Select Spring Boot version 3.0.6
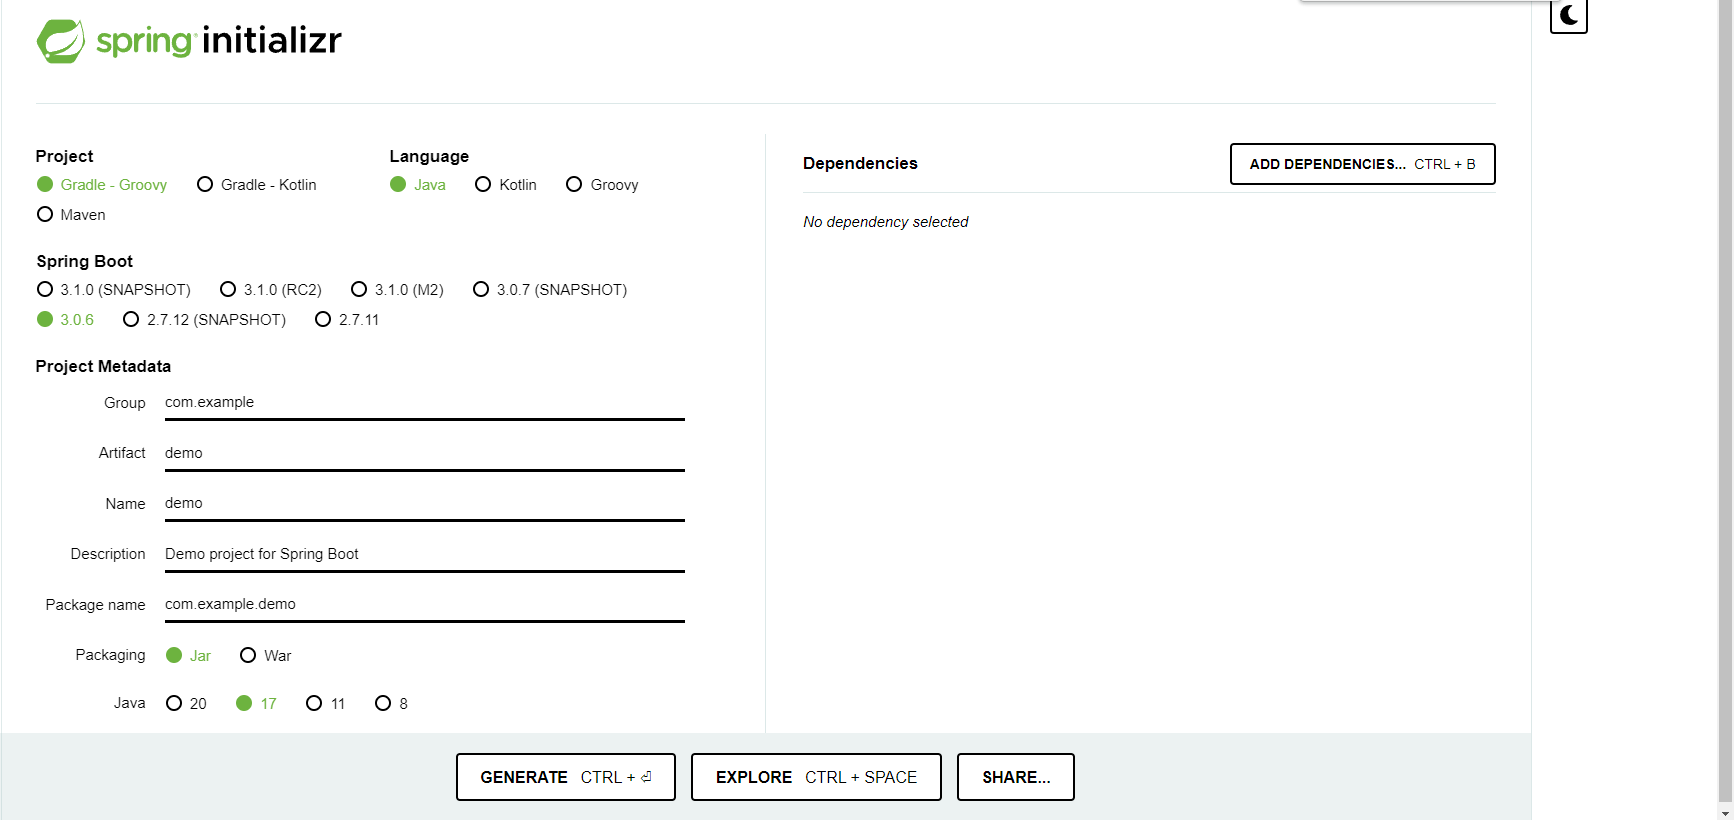 (x=65, y=320)
